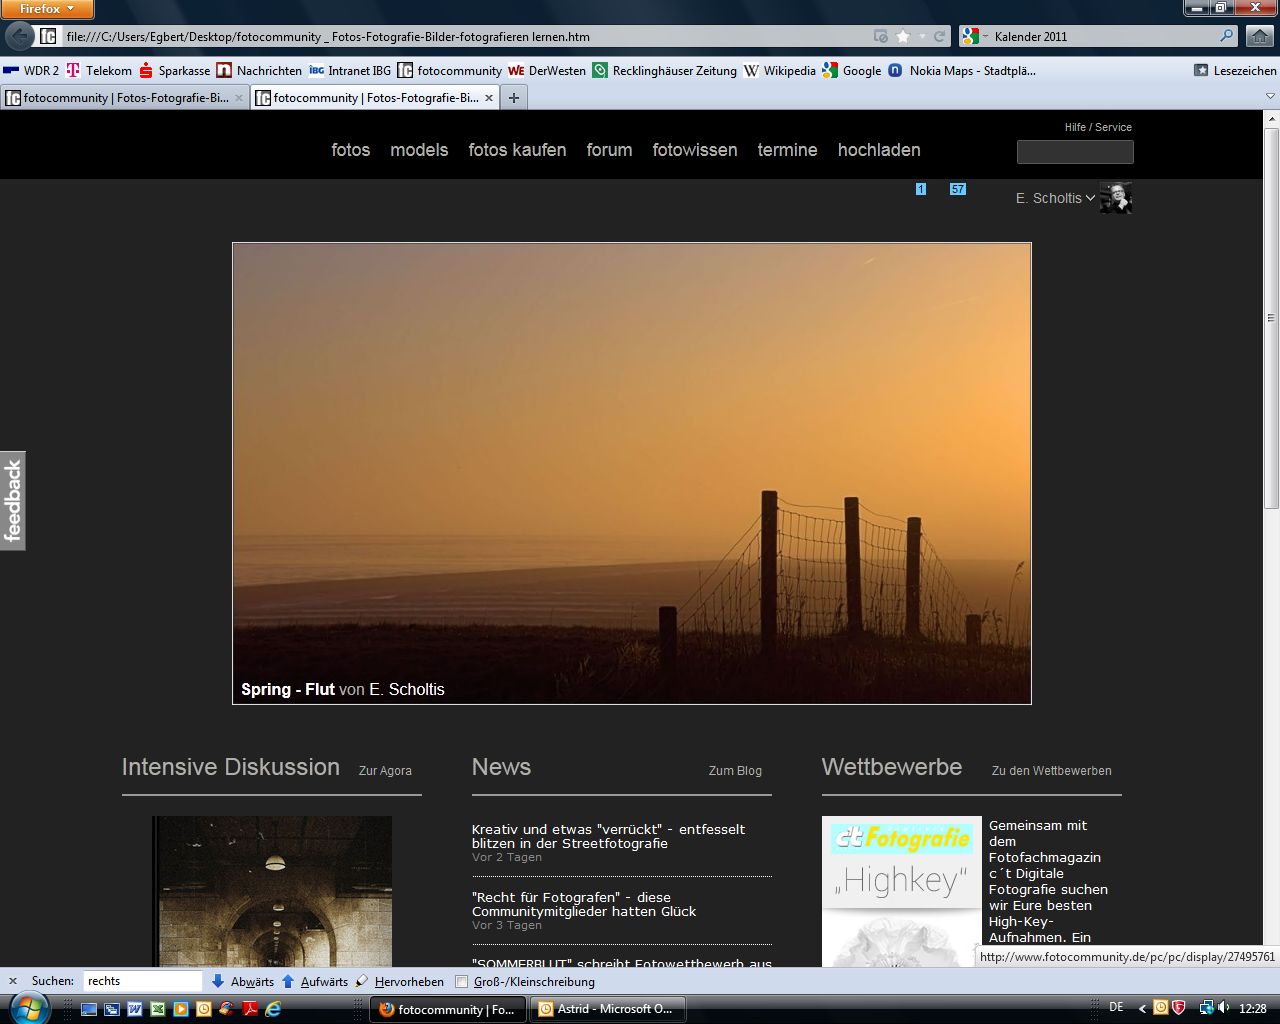The image size is (1280, 1024).
Task: Open the 'Recht für Fotografen' news item
Action: coord(584,904)
